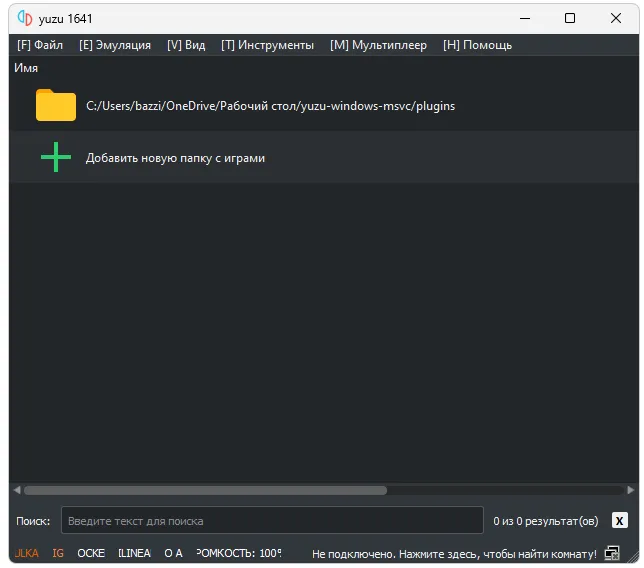Click the yuzu logo in title bar
644x568 pixels.
[x=25, y=18]
